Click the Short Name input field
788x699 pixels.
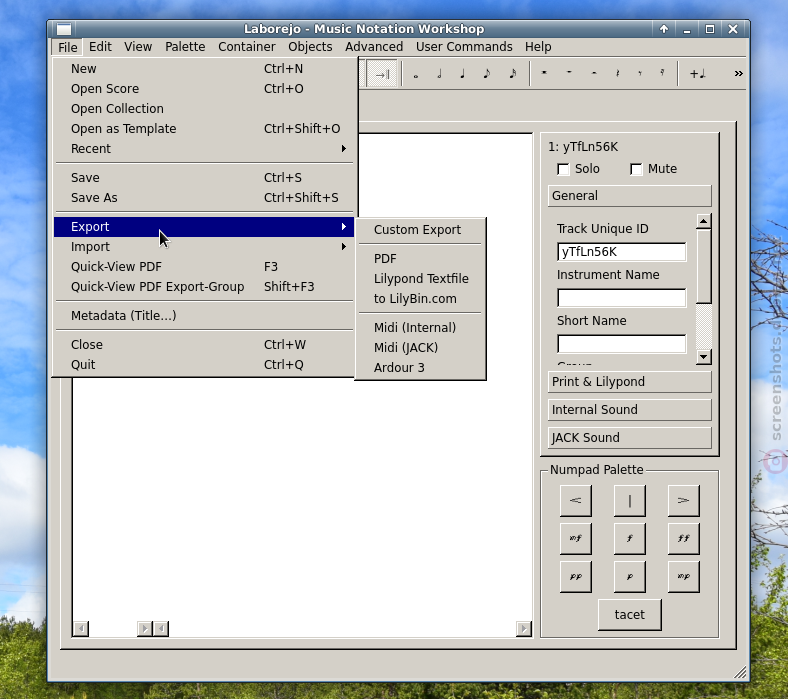point(622,344)
